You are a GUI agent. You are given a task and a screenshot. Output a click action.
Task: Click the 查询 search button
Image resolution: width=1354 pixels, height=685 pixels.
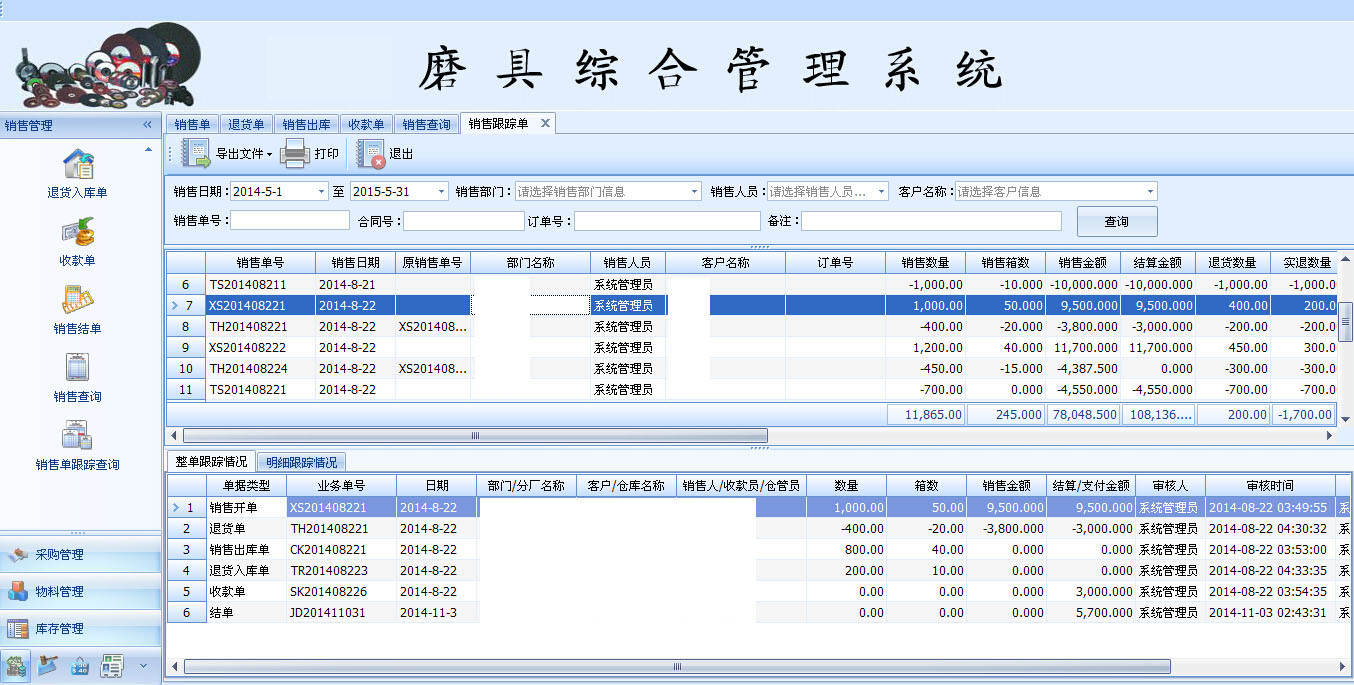click(1117, 221)
